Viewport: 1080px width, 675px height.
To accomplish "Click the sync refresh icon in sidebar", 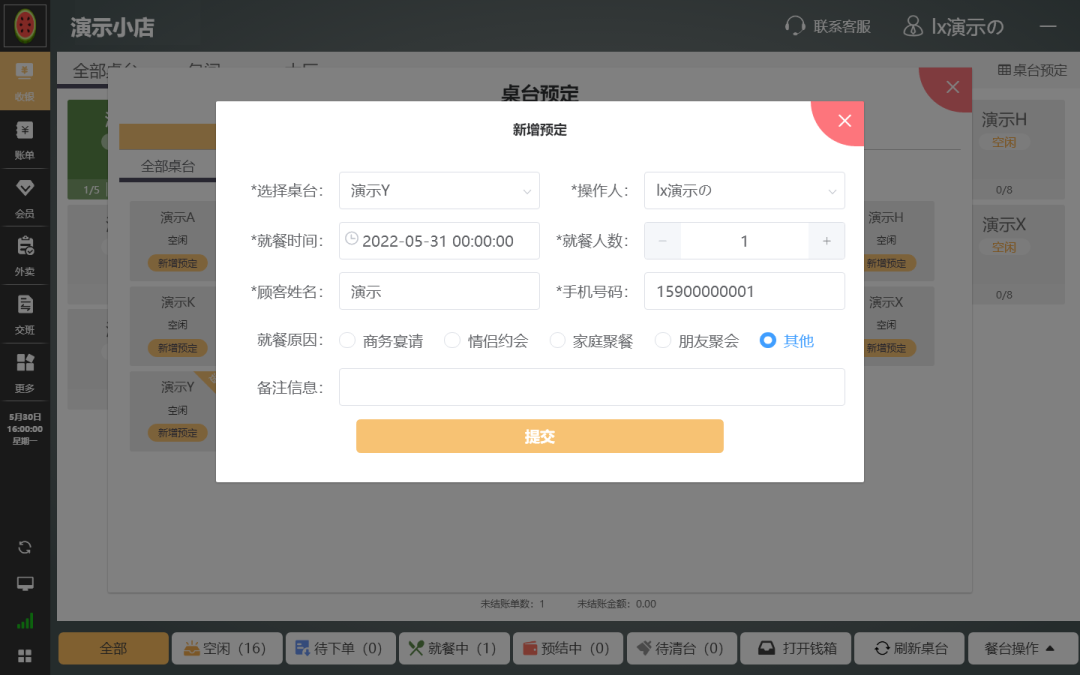I will tap(25, 548).
